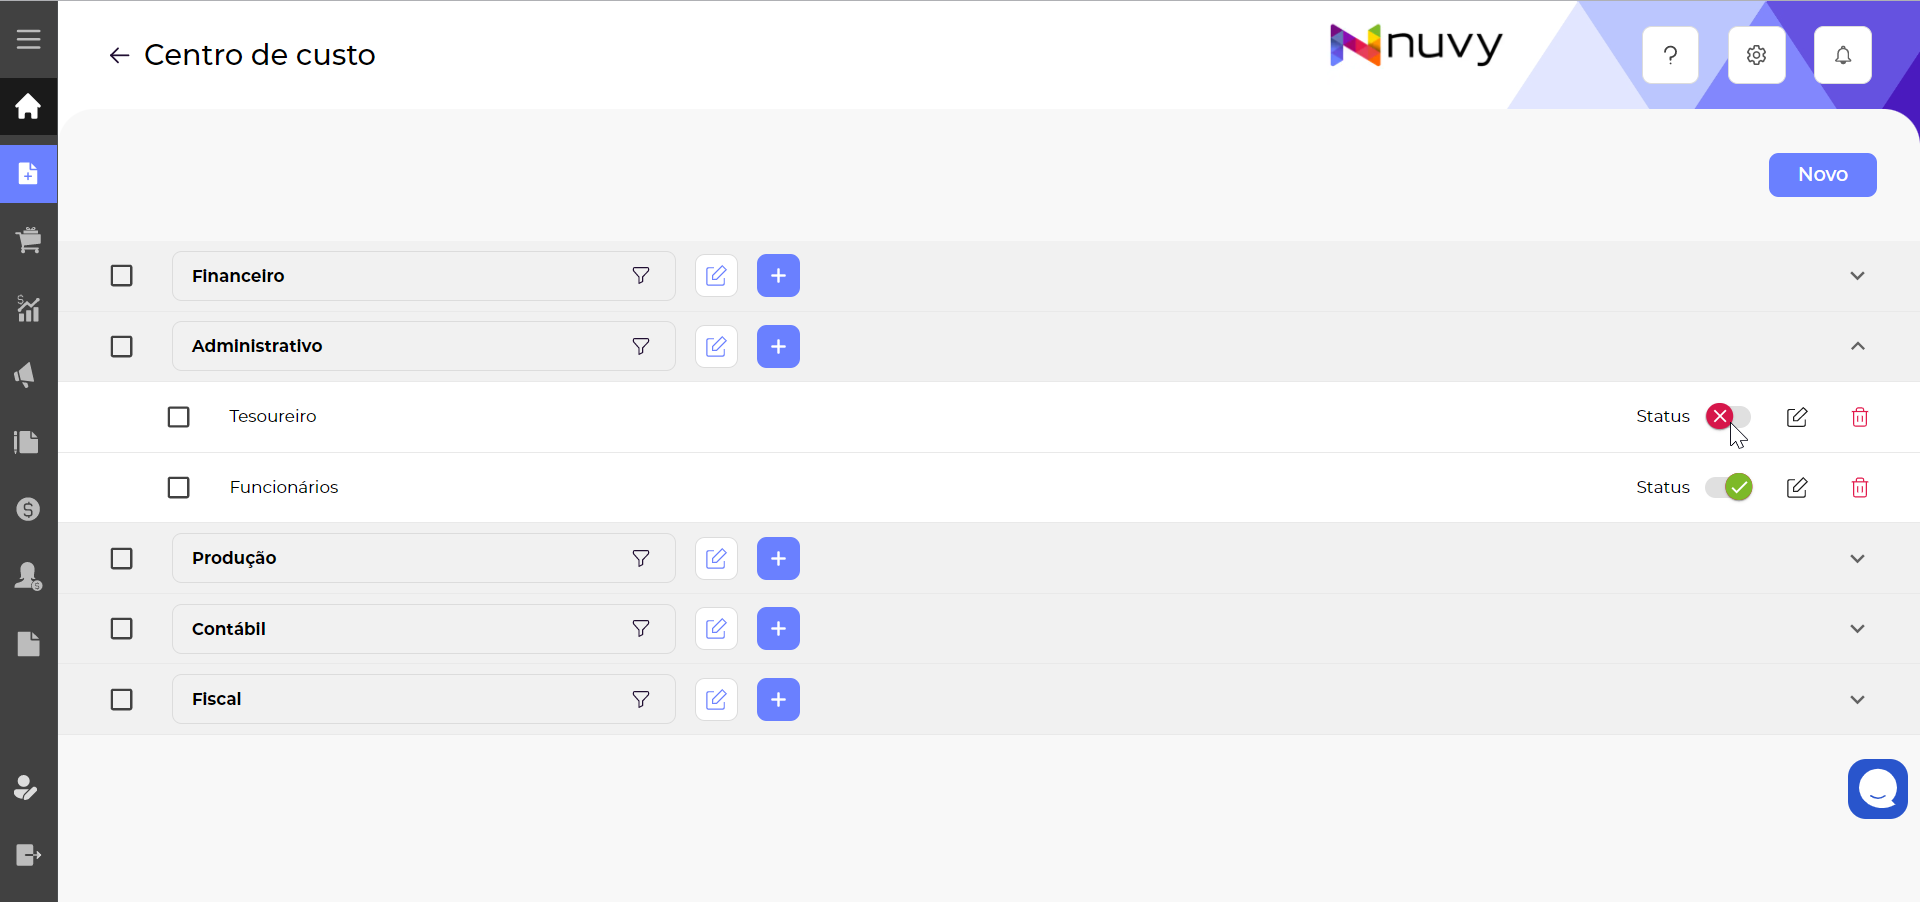Expand the Fiscal group chevron

(x=1857, y=699)
